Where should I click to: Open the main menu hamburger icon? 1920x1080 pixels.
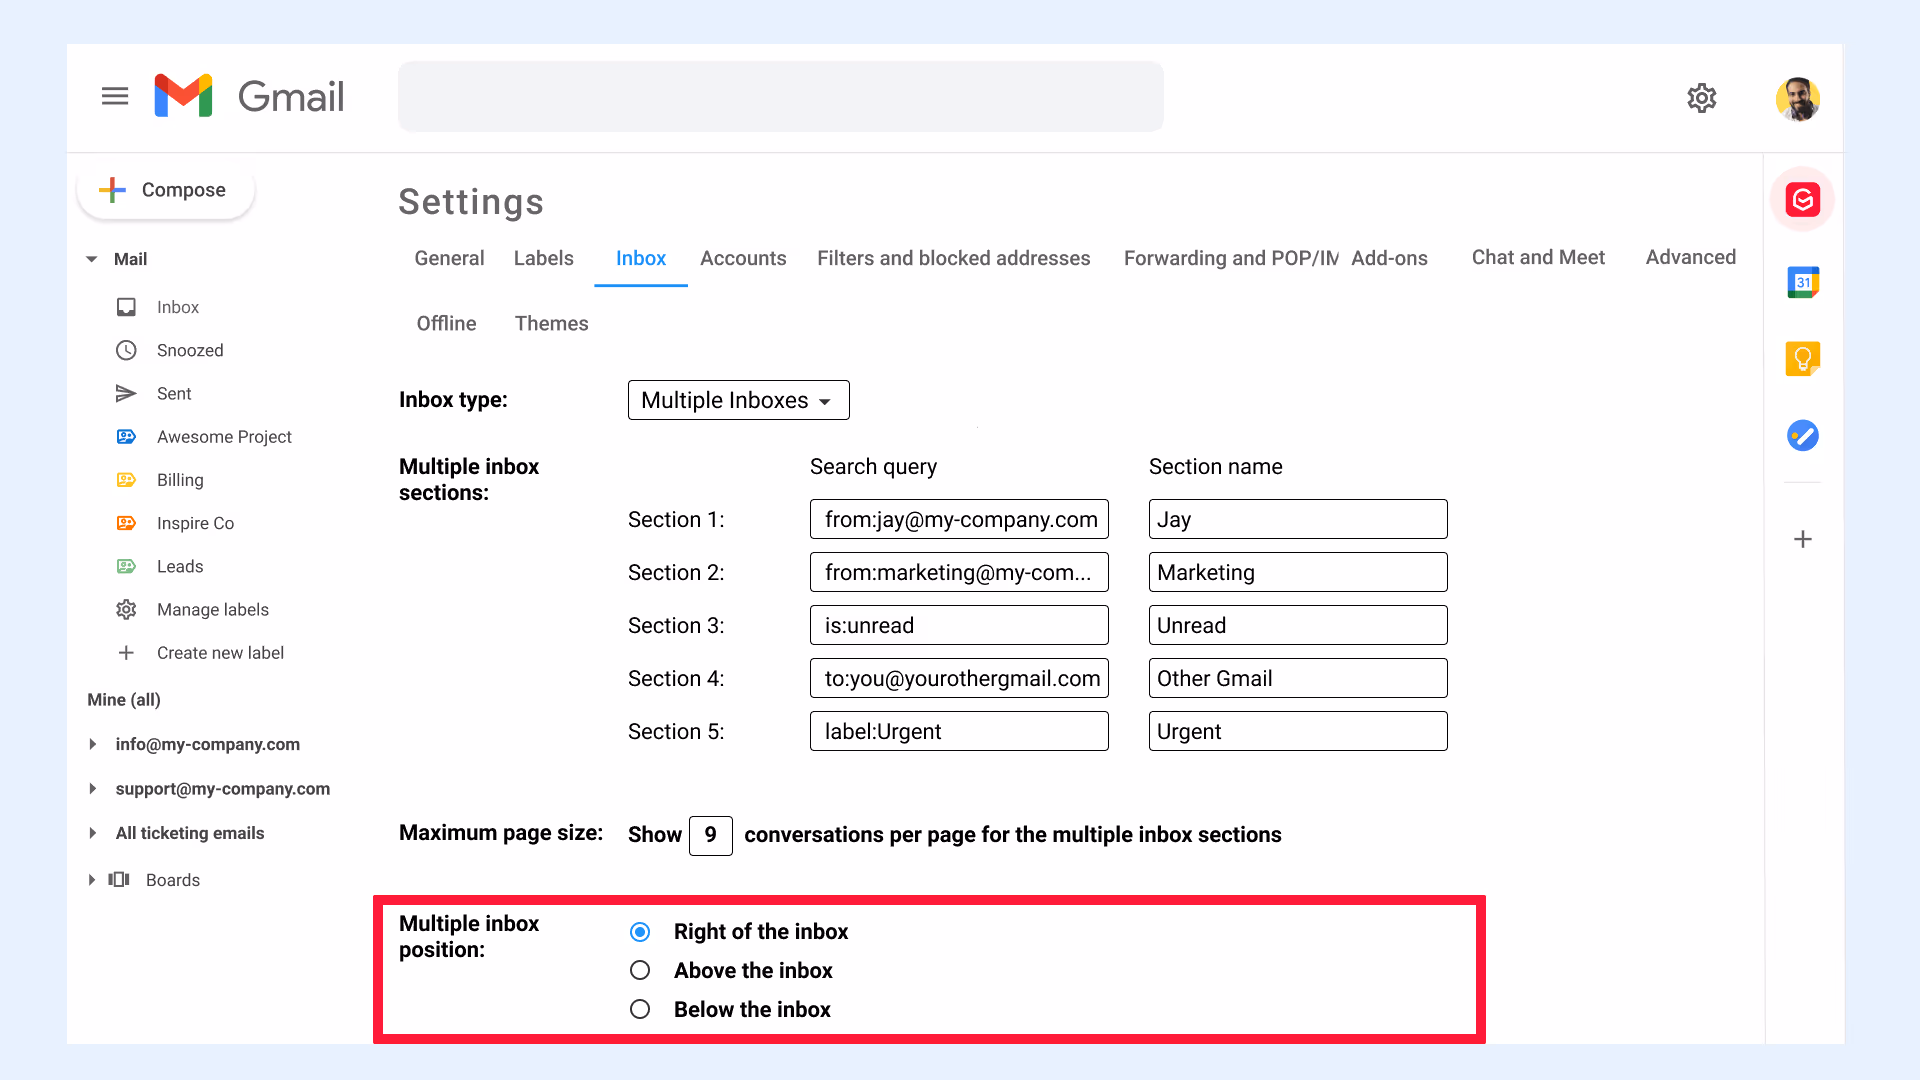tap(115, 96)
